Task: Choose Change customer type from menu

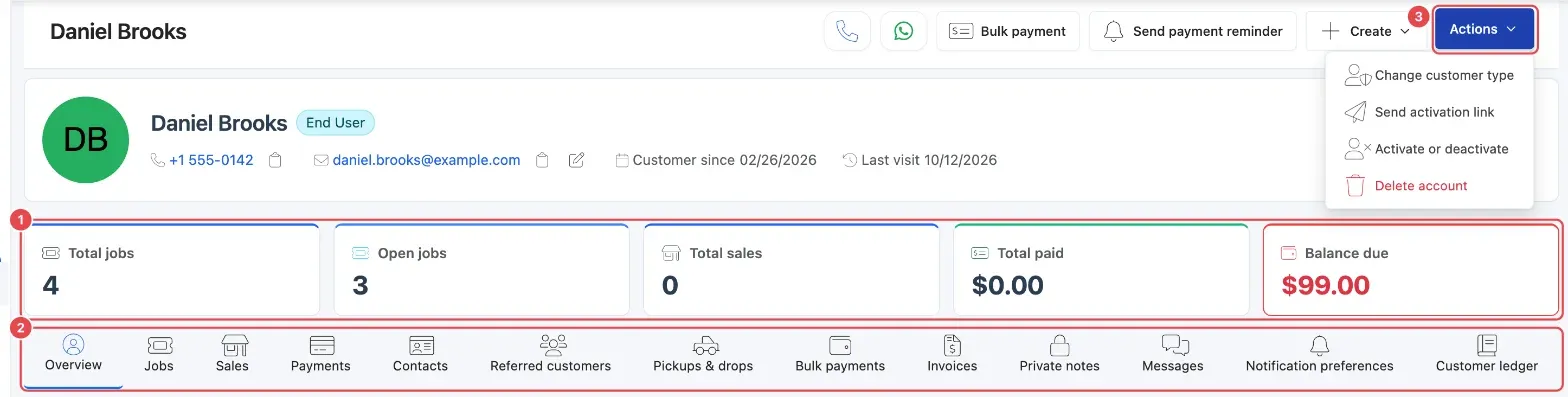Action: pos(1429,75)
